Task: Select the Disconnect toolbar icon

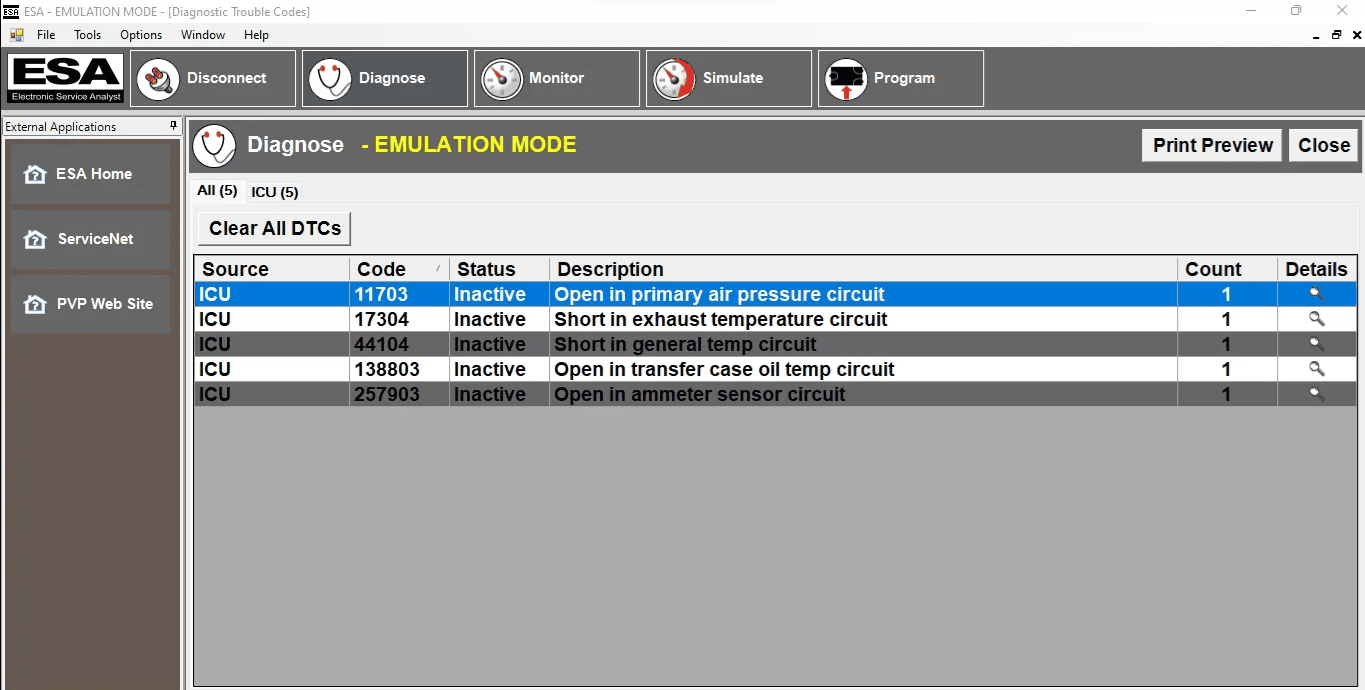Action: point(158,78)
